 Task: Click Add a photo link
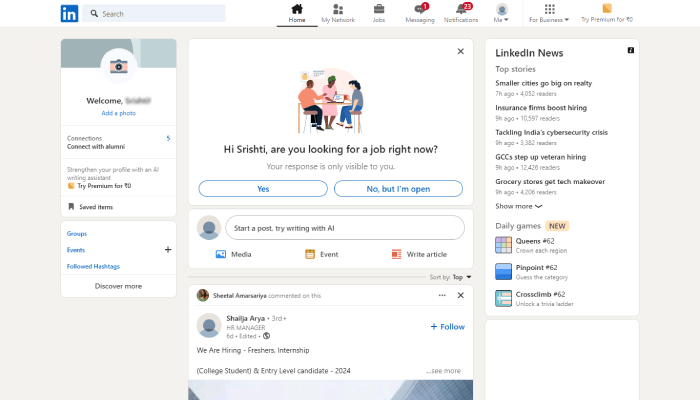click(x=118, y=113)
